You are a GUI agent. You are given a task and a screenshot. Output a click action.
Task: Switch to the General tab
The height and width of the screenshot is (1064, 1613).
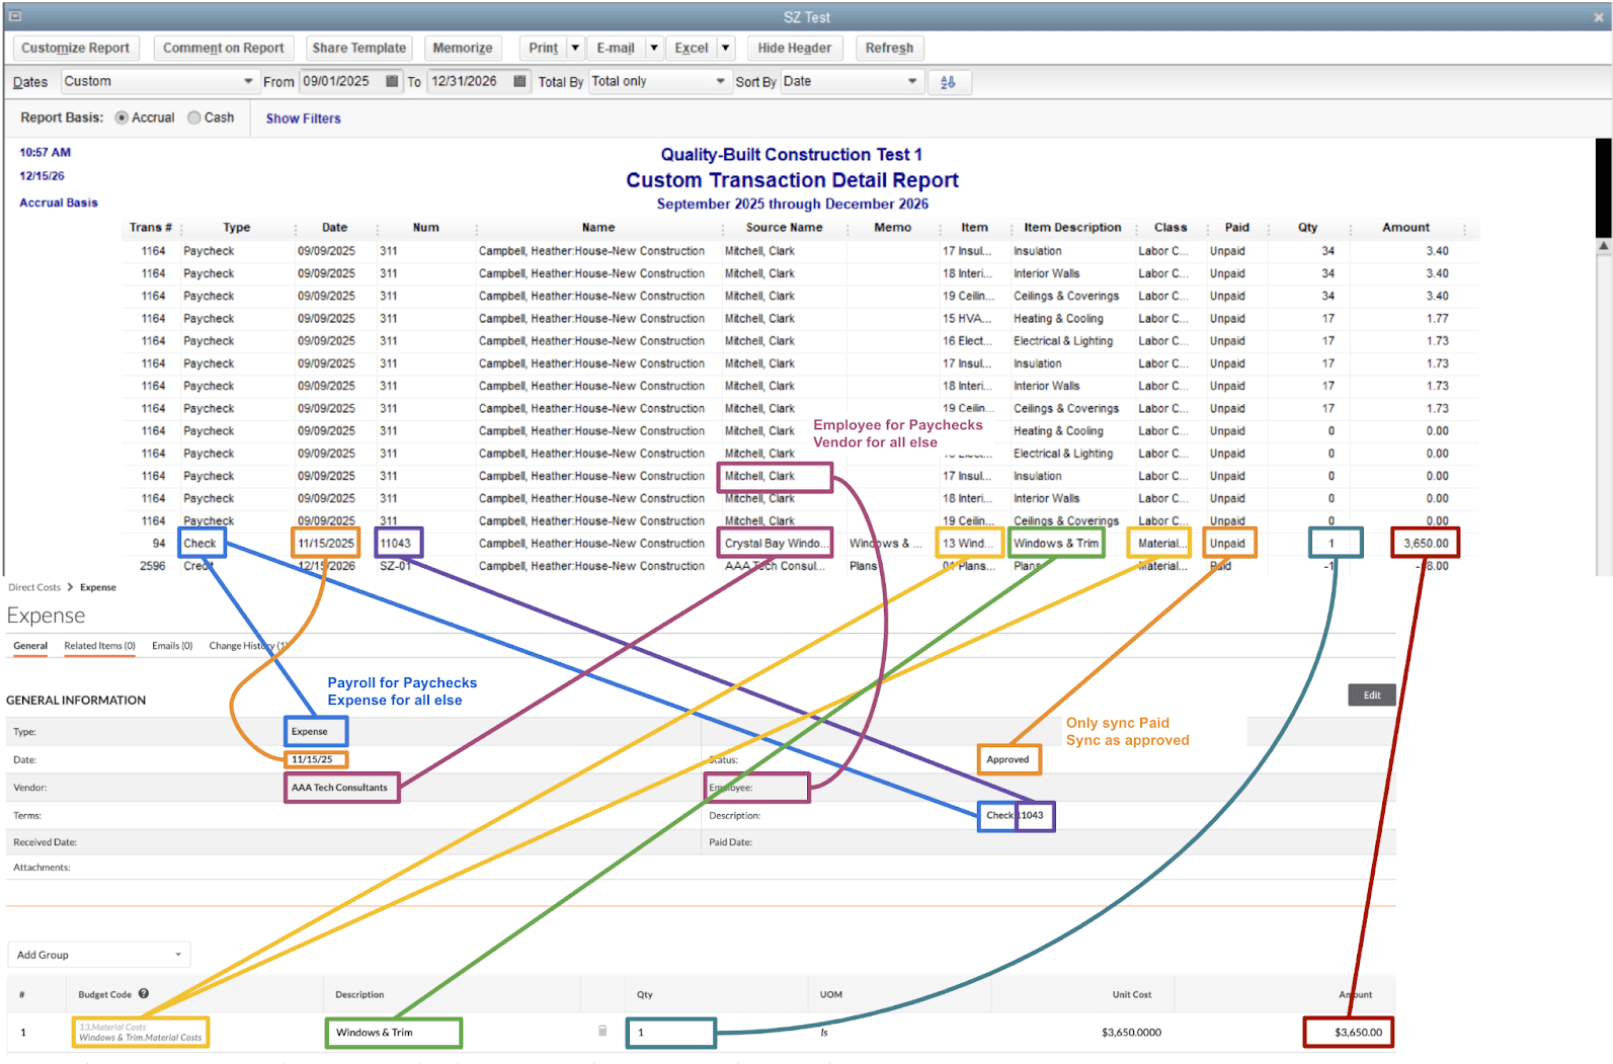[30, 645]
